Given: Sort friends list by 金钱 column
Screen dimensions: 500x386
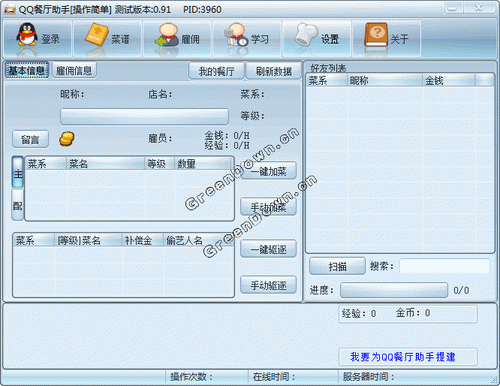Looking at the screenshot, I should [x=448, y=80].
